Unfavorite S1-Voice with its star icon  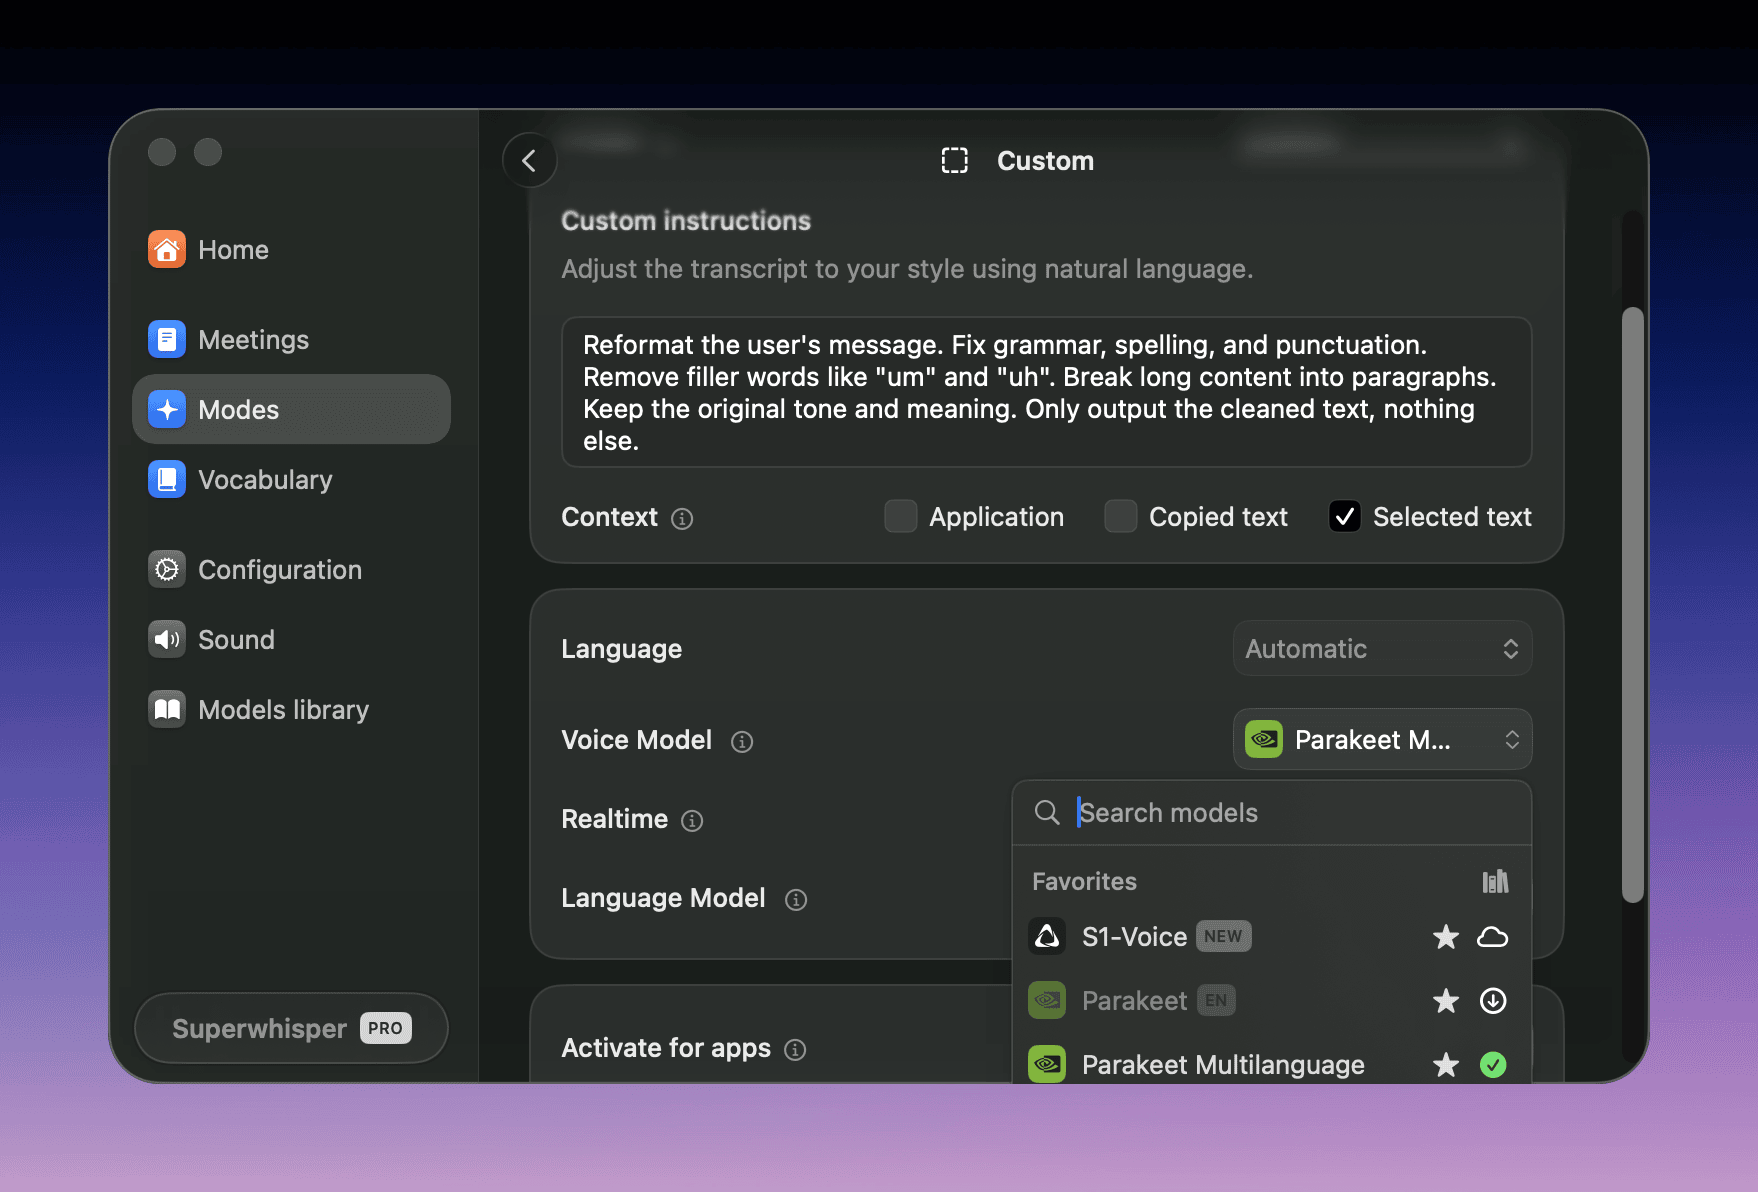[1446, 937]
